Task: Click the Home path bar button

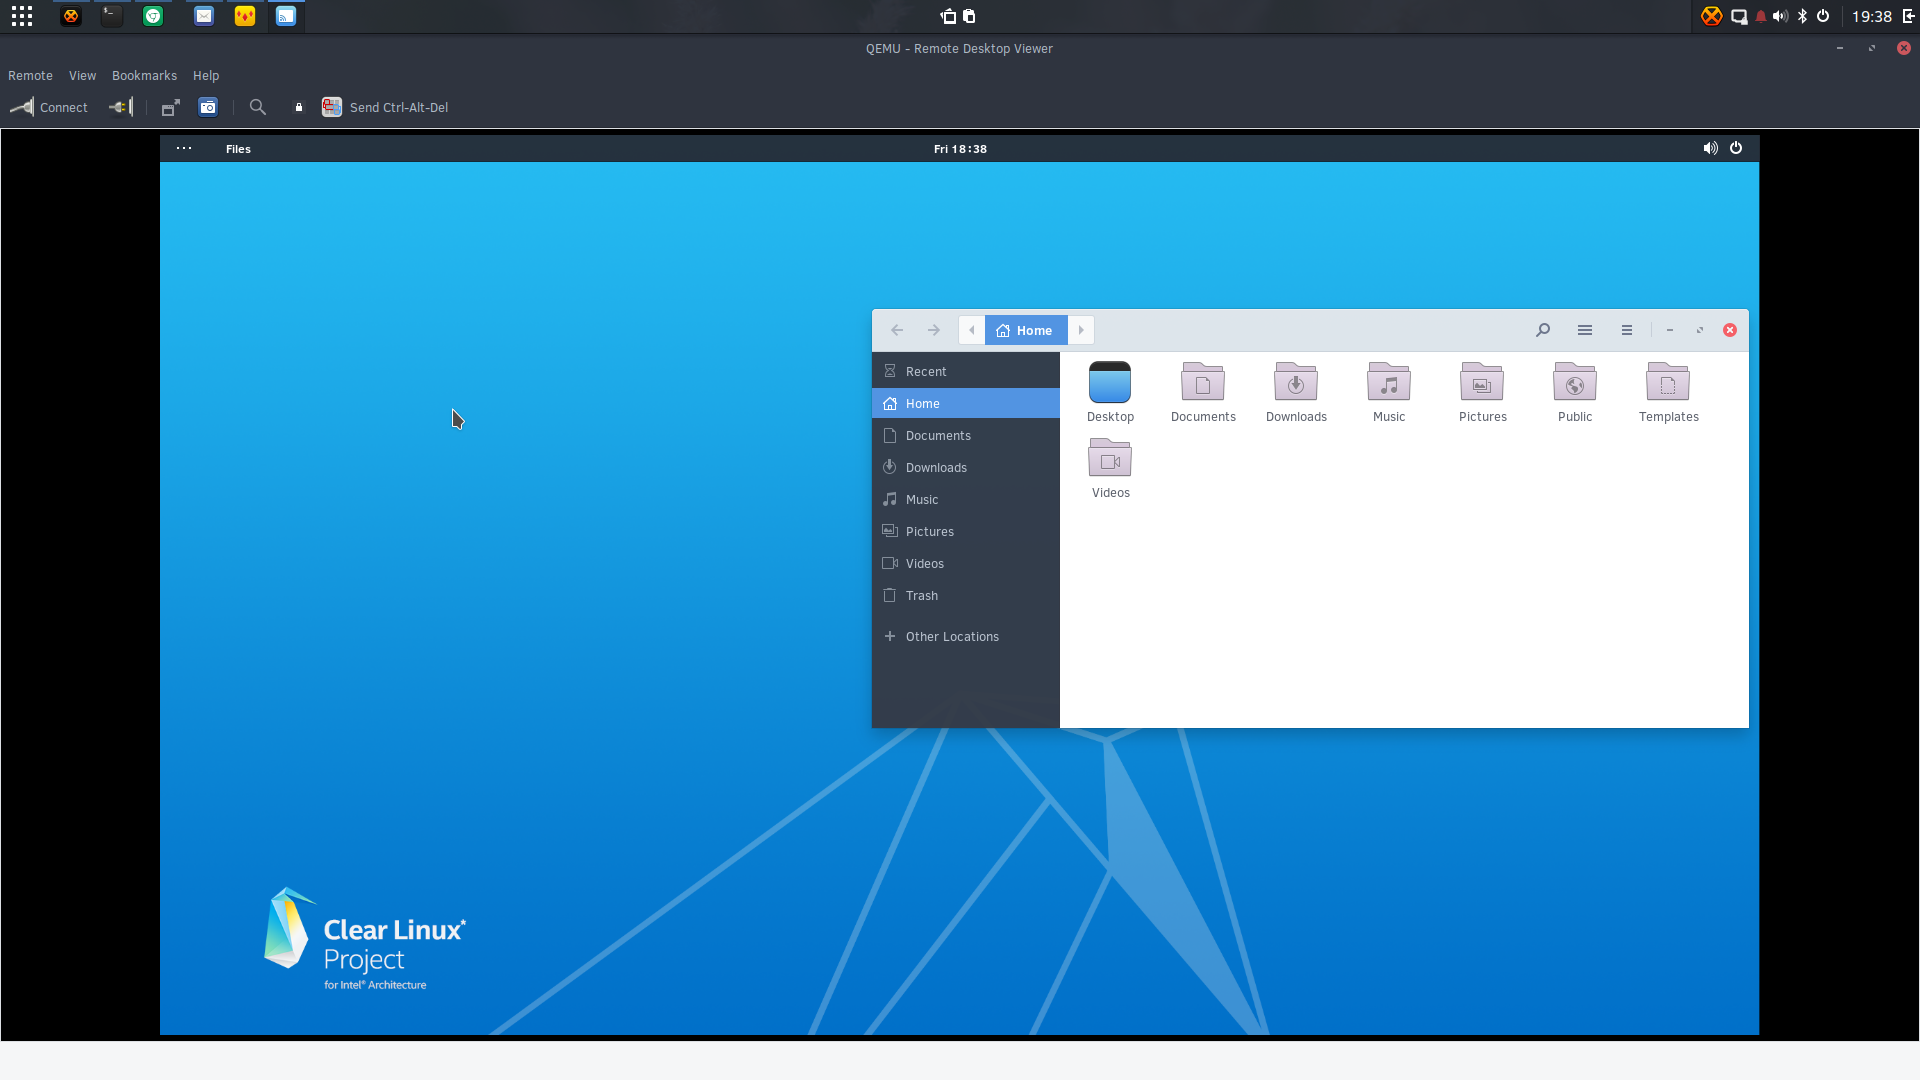Action: [1026, 330]
